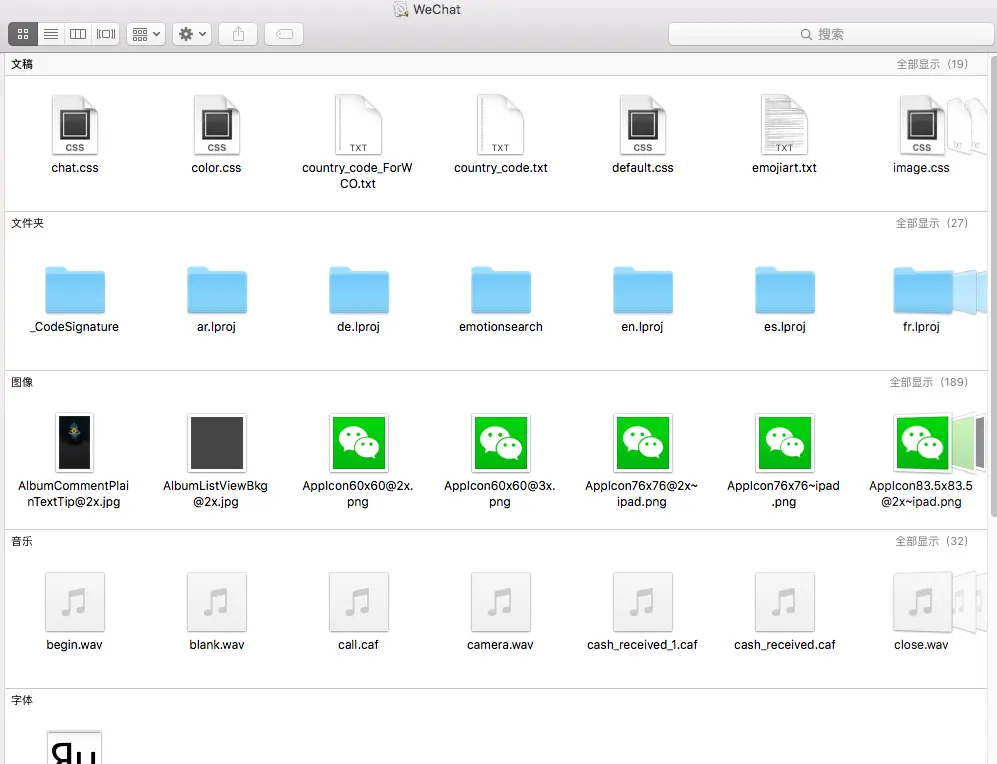Select the cash_received.caf audio file
997x764 pixels.
[x=785, y=602]
